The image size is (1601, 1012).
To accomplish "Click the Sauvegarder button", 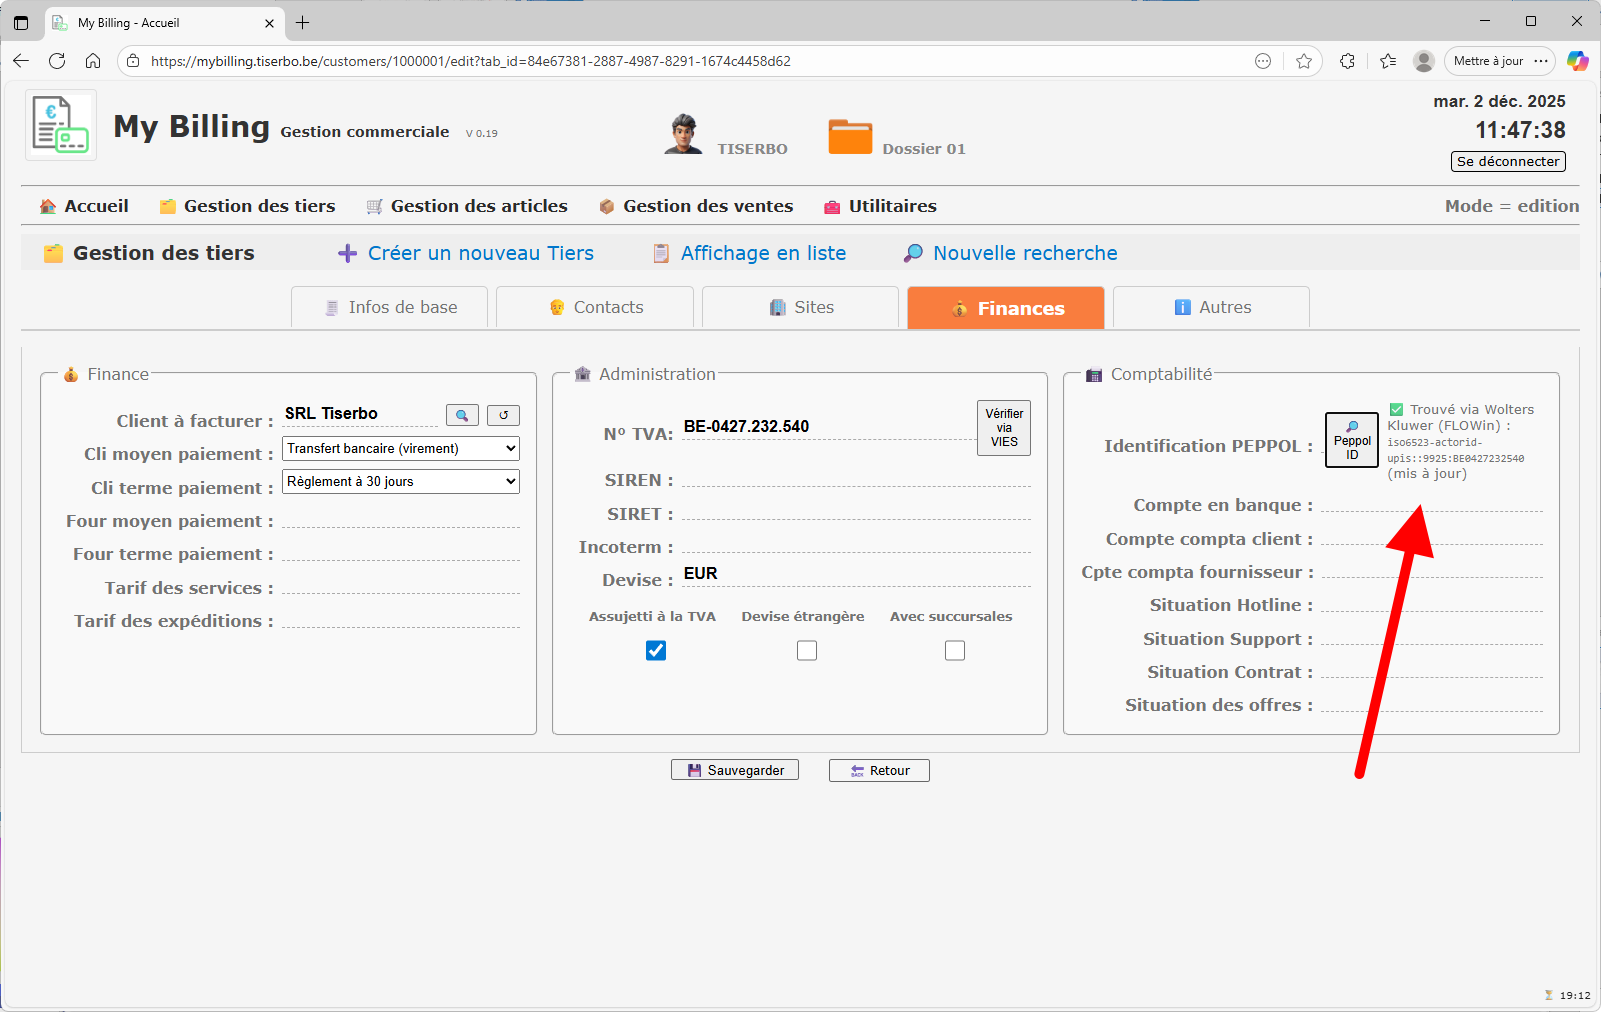I will pyautogui.click(x=734, y=769).
